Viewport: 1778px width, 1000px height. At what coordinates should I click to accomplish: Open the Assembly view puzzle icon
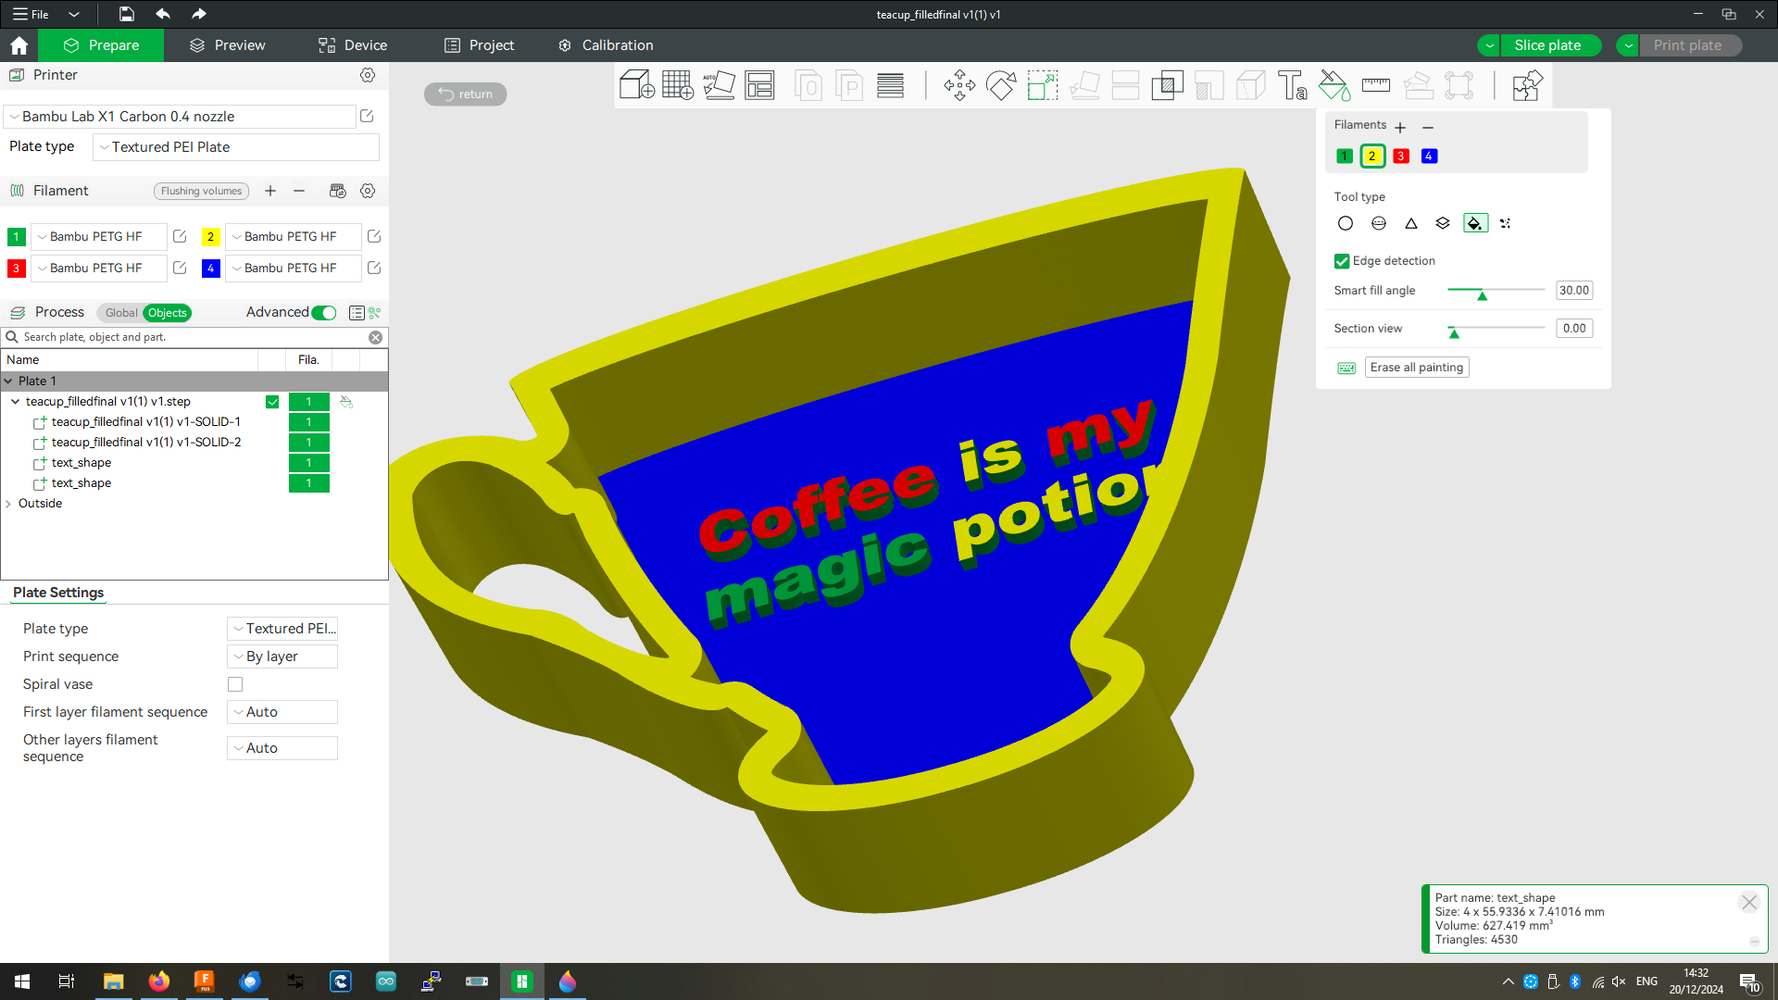1527,85
